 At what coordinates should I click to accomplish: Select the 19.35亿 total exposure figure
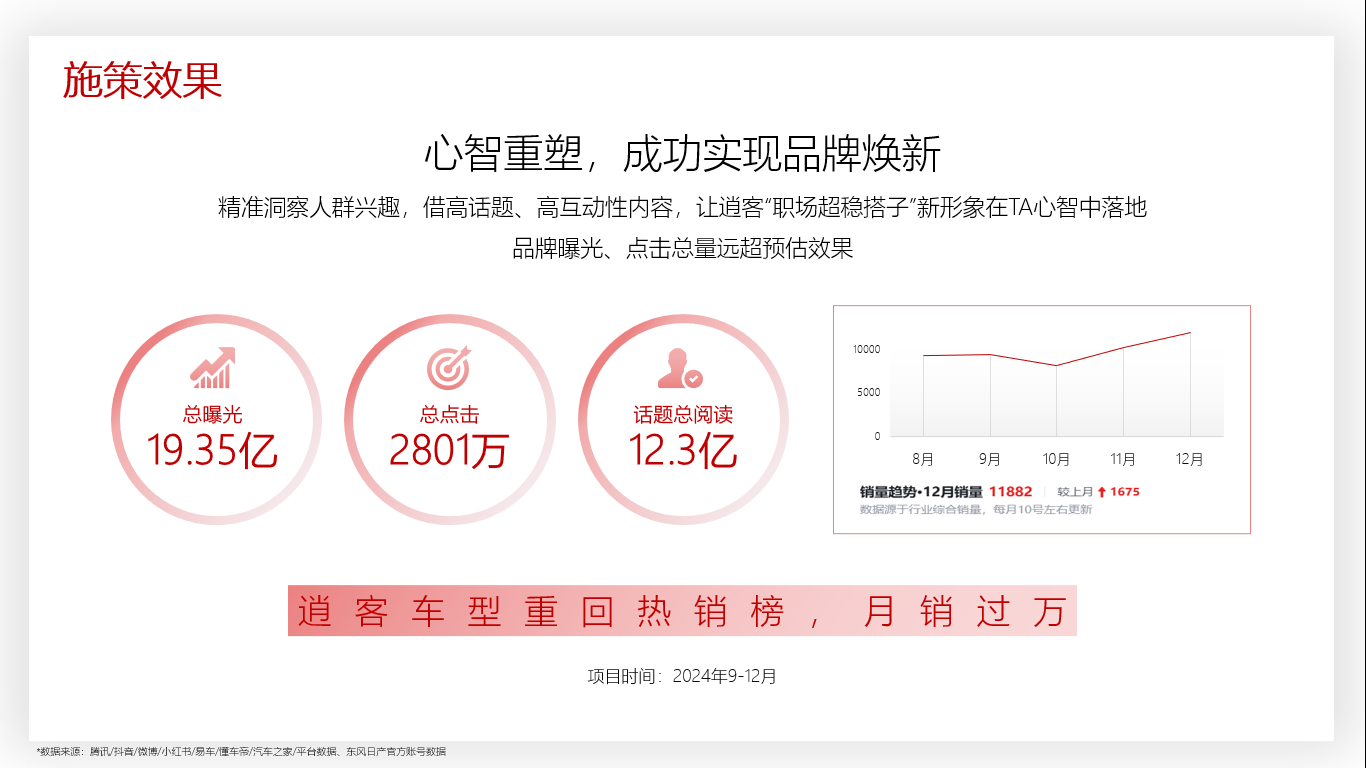tap(212, 451)
